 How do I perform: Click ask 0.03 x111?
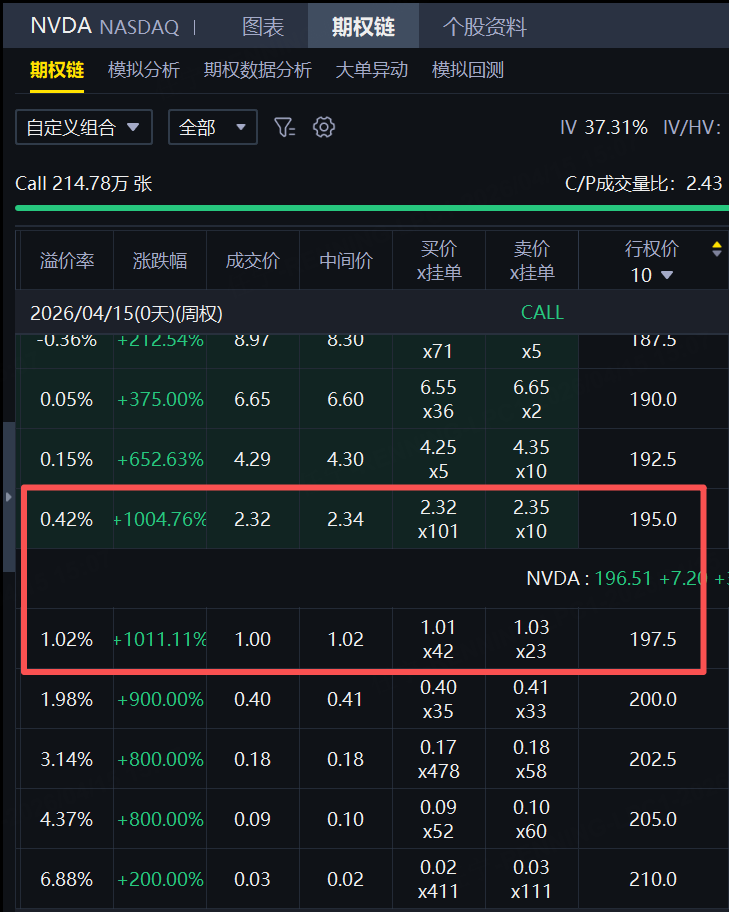(531, 879)
